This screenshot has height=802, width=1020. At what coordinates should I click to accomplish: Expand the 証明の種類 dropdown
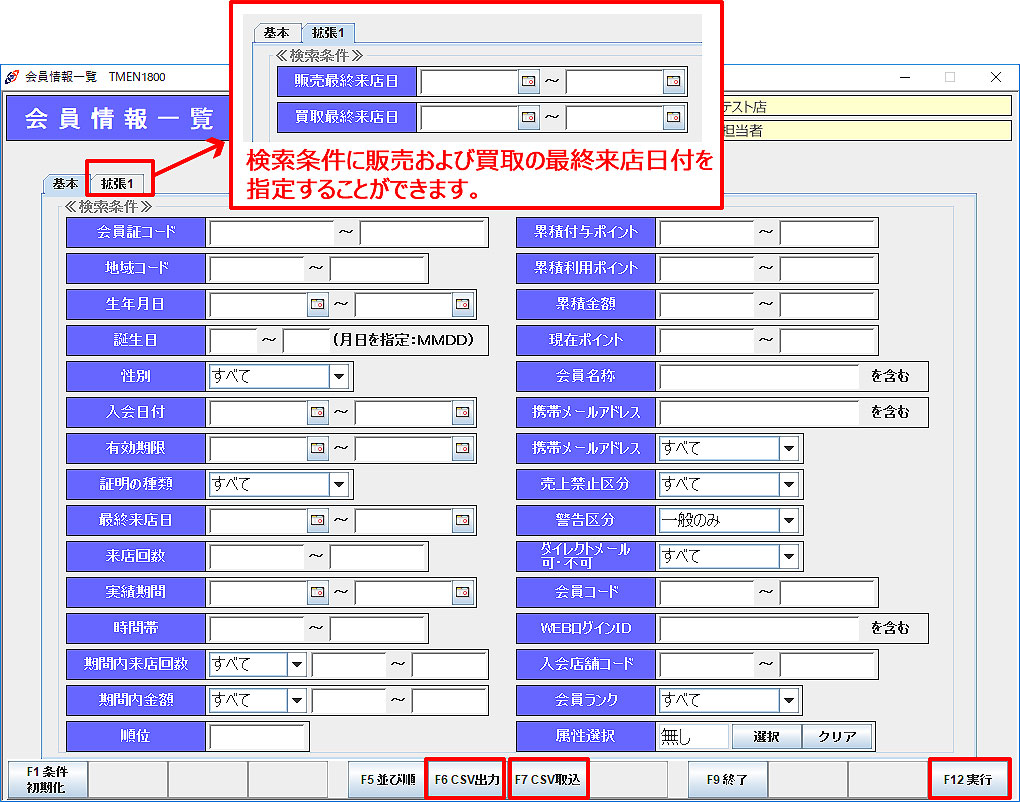click(339, 485)
